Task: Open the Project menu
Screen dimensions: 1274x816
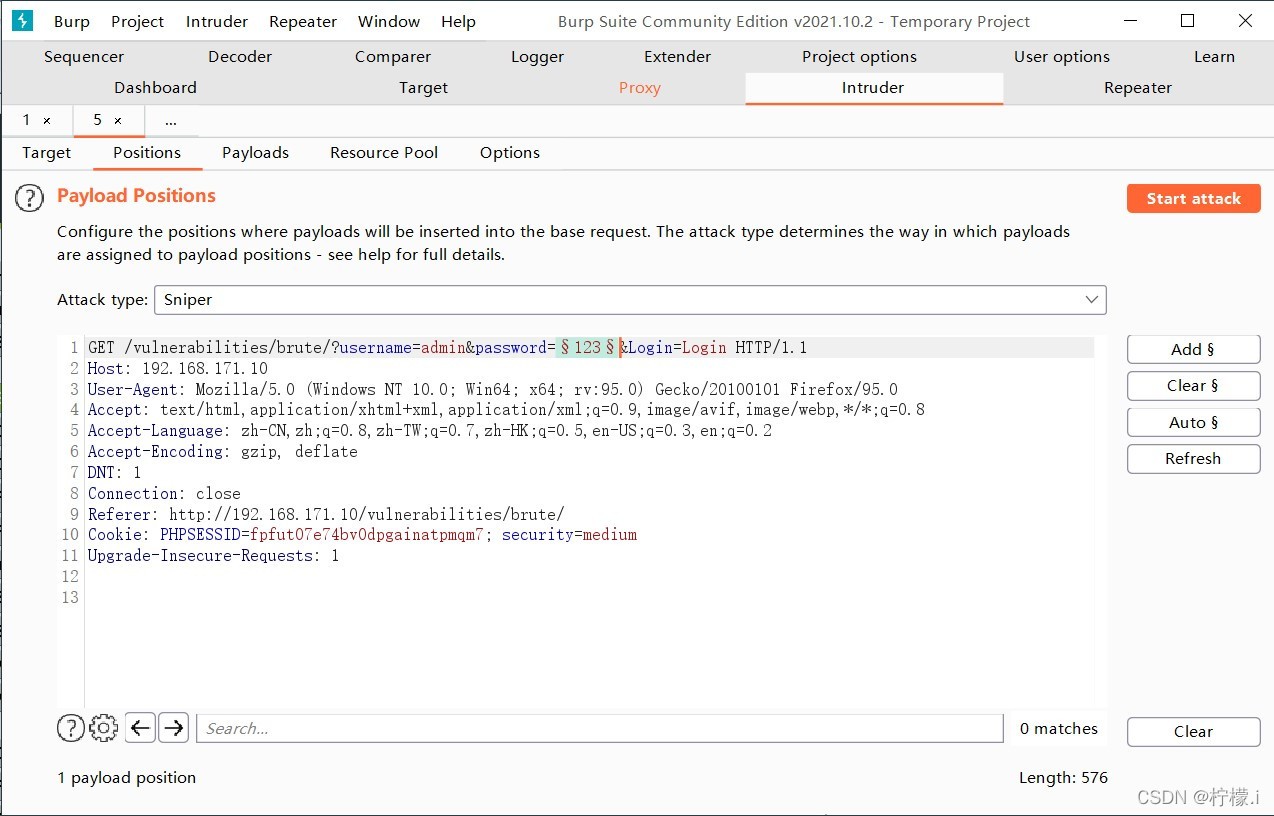Action: [138, 21]
